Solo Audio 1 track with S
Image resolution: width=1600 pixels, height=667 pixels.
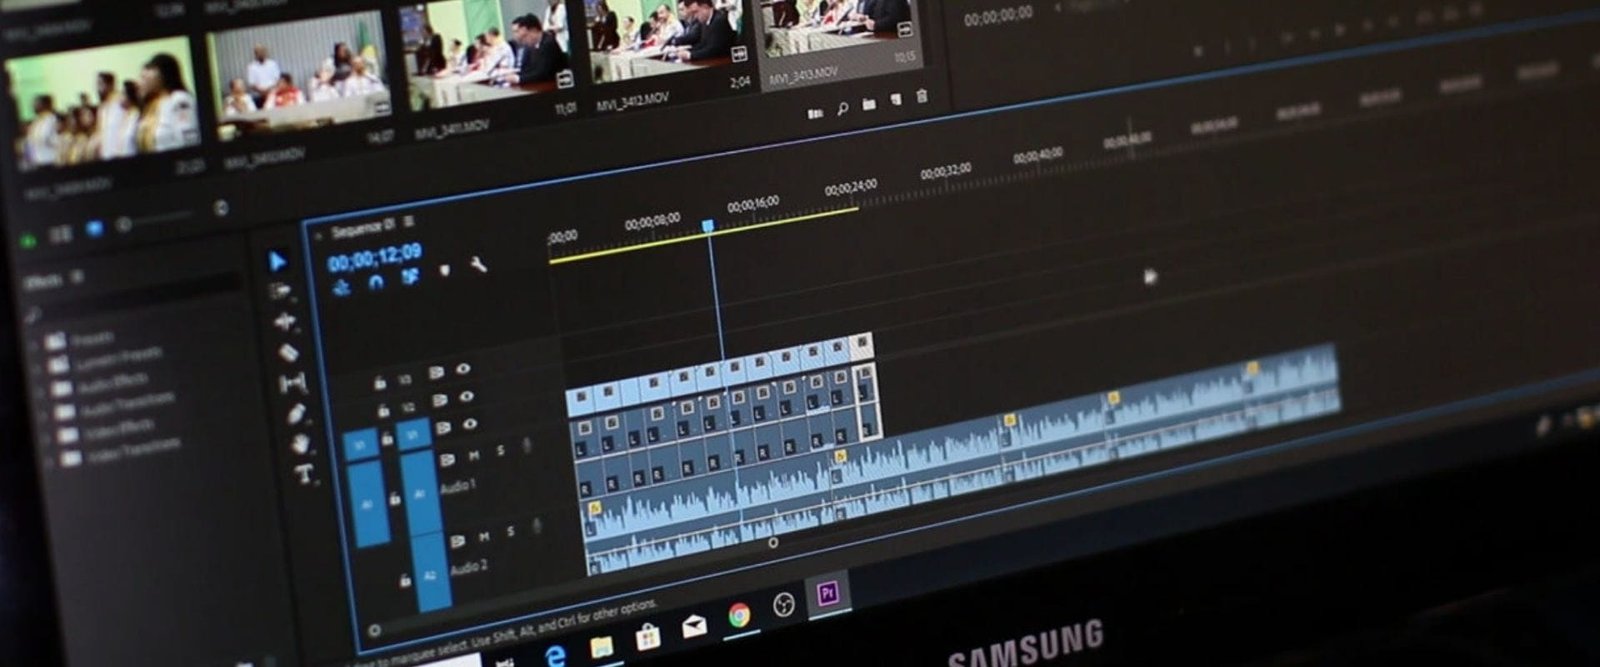pyautogui.click(x=500, y=451)
